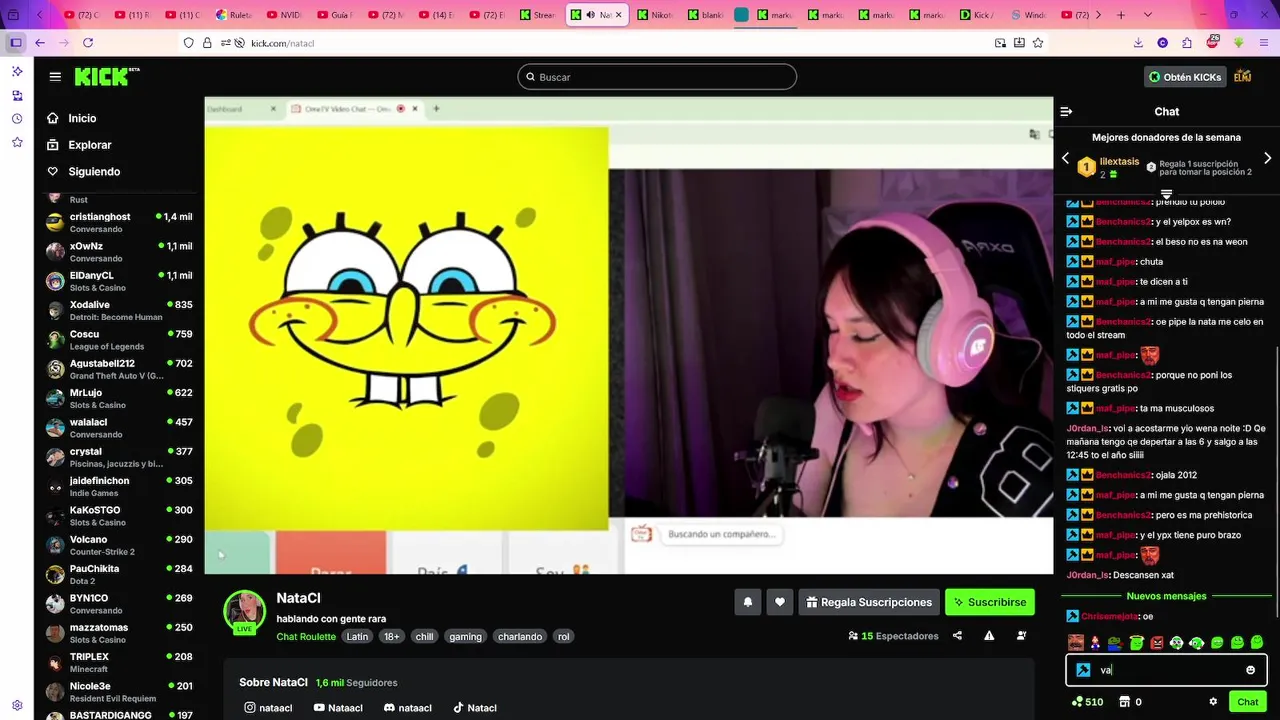Go back with browser back arrow
1280x720 pixels.
point(40,43)
